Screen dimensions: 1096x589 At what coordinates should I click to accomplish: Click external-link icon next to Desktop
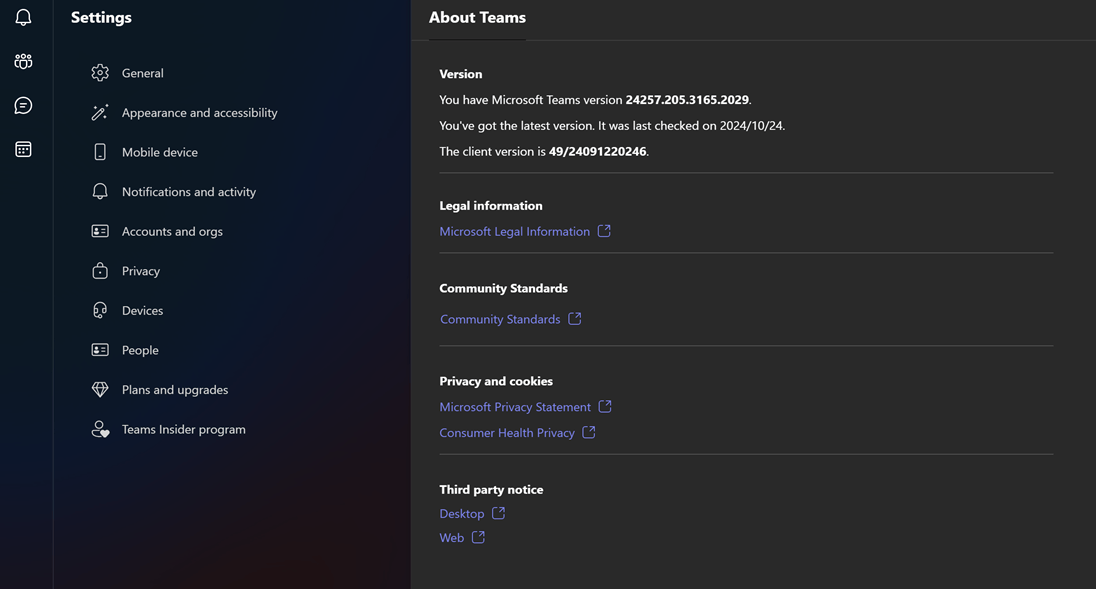[x=498, y=514]
